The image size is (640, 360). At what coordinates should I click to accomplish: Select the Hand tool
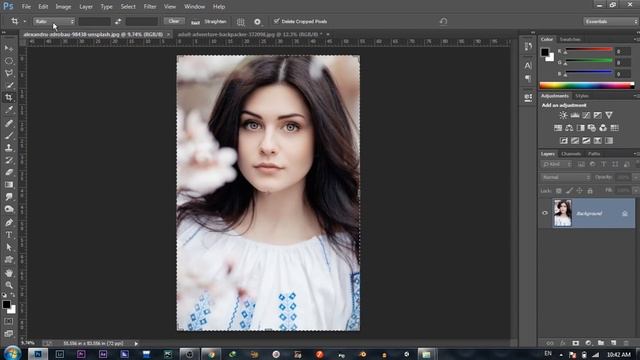[x=9, y=273]
